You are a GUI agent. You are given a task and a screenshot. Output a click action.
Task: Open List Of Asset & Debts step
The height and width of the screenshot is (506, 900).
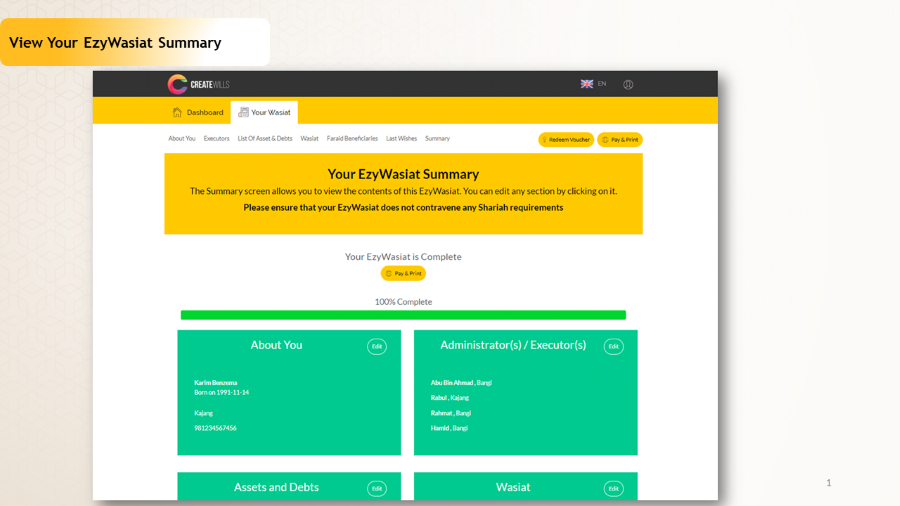pyautogui.click(x=265, y=138)
